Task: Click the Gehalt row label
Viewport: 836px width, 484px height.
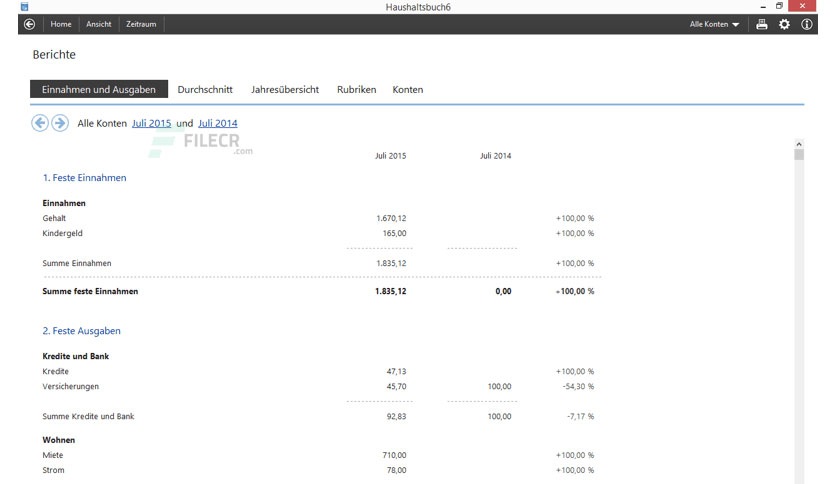Action: 54,218
